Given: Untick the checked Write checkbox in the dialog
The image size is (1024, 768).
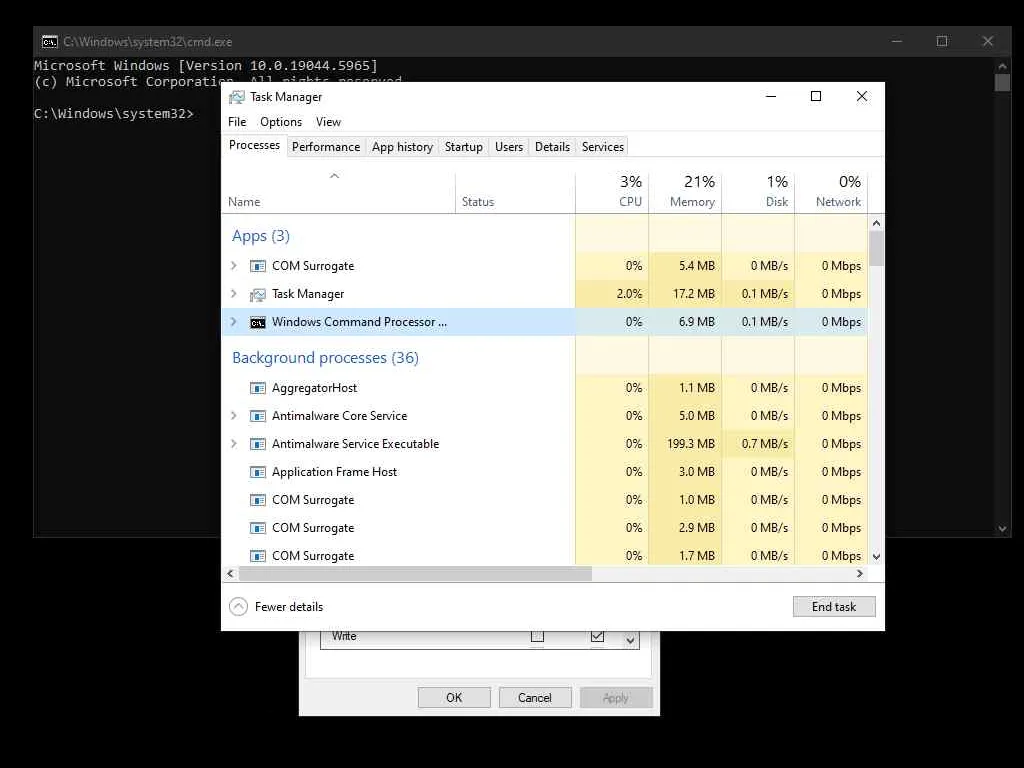Looking at the screenshot, I should (x=597, y=636).
